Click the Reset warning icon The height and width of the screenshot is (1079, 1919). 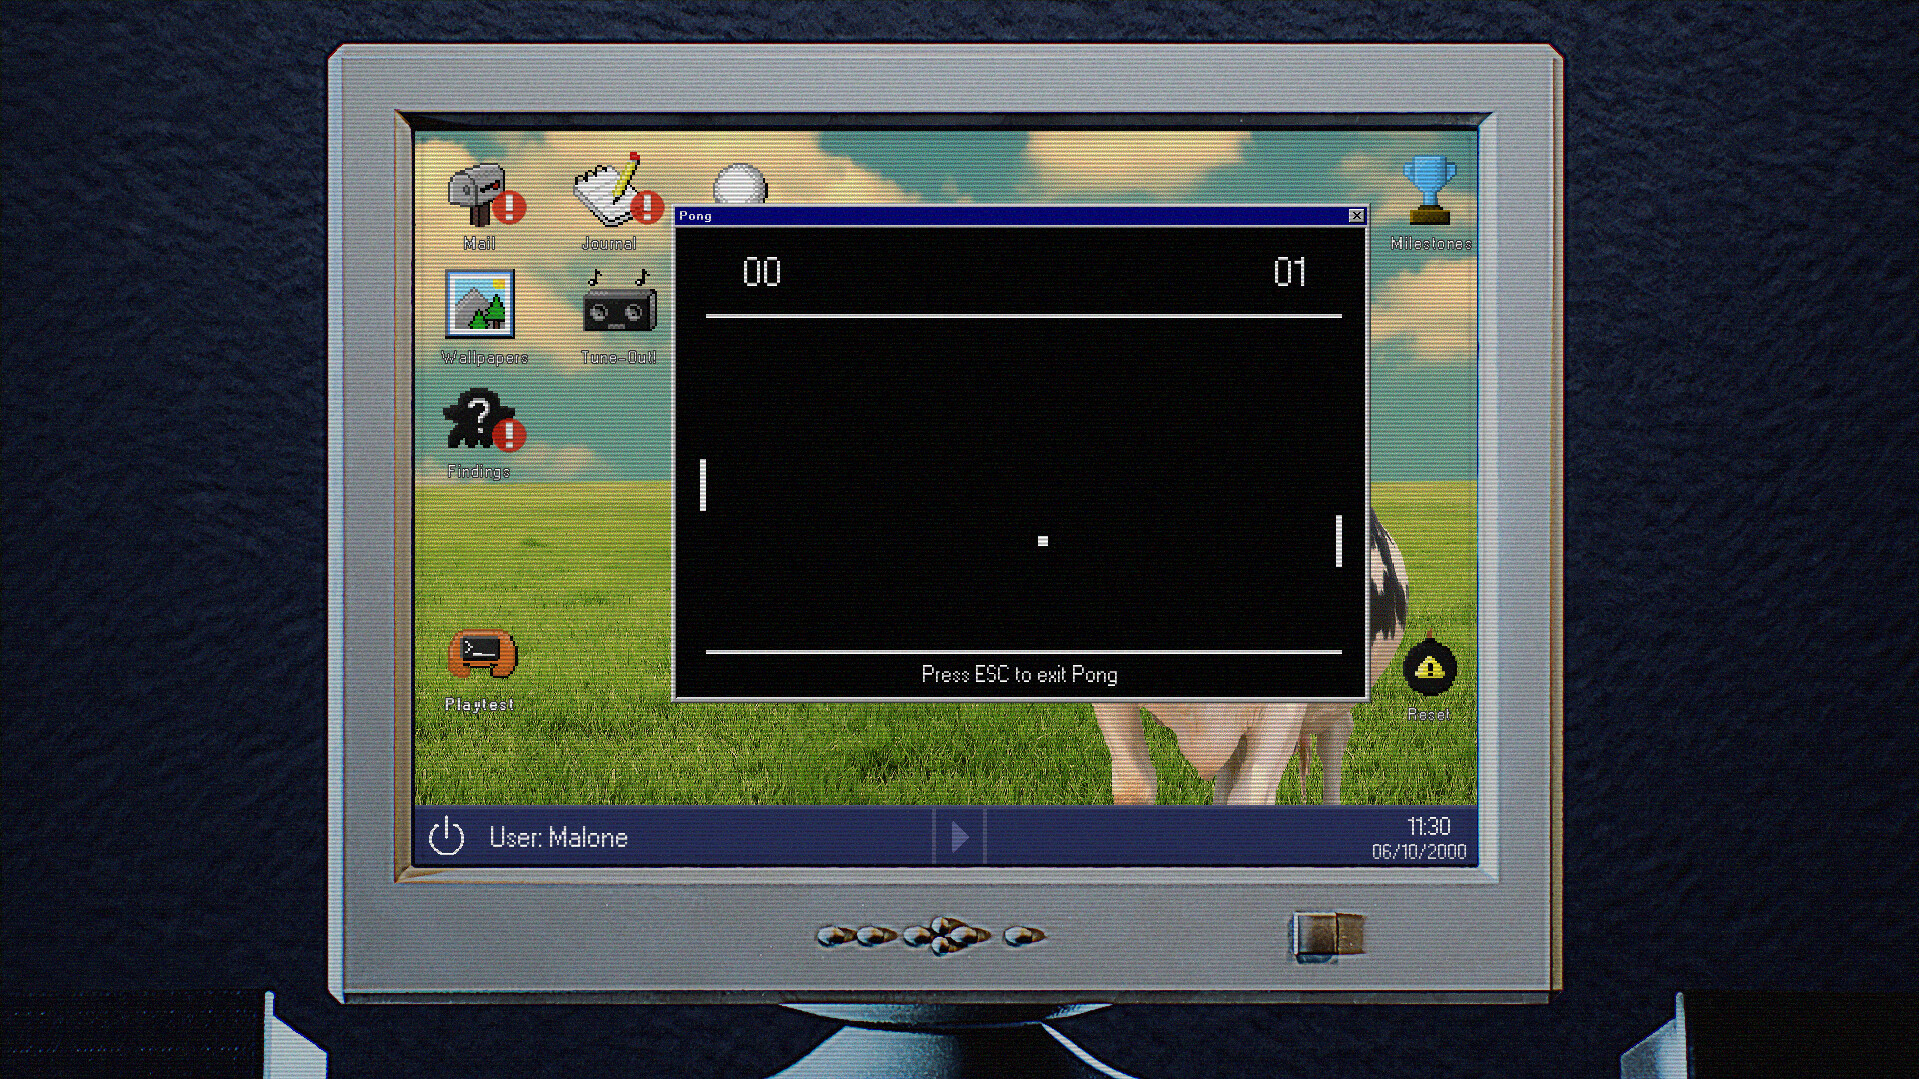pyautogui.click(x=1429, y=669)
